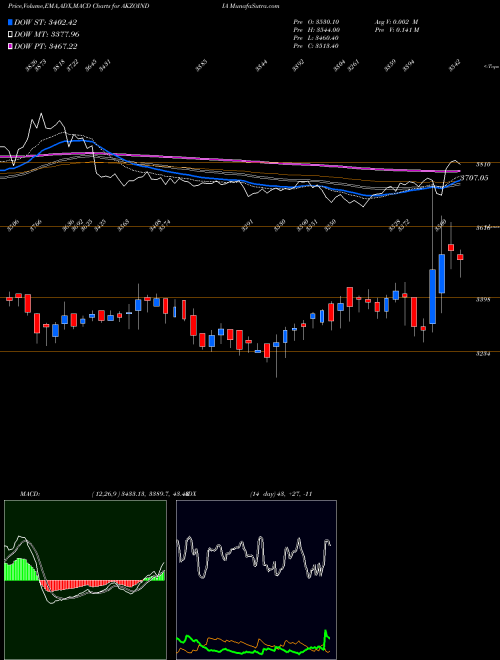
Task: Click the 3810 price level label
Action: click(482, 163)
